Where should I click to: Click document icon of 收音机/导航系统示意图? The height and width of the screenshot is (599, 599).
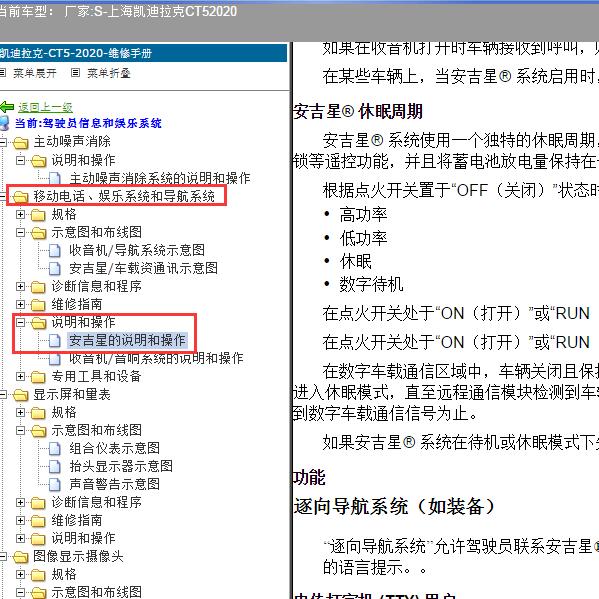click(55, 251)
